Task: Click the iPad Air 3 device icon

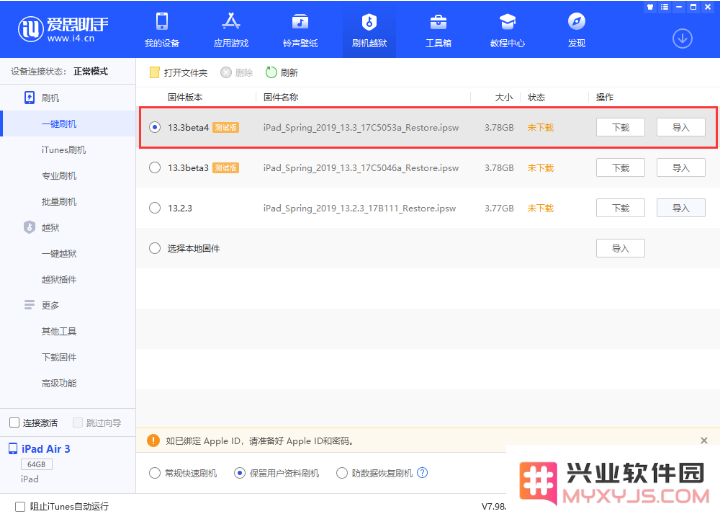Action: [13, 449]
